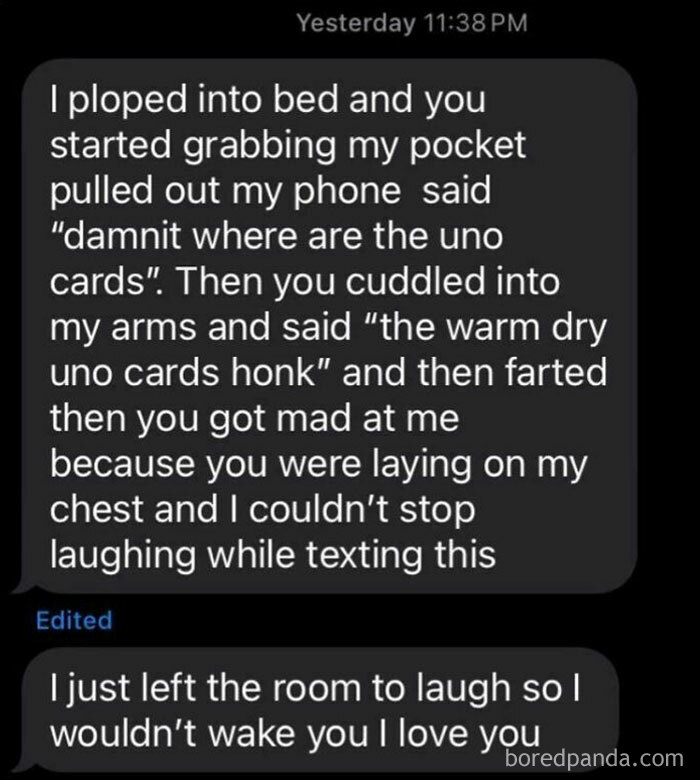Viewport: 700px width, 780px height.
Task: Click the line "then you got mad at me"
Action: tap(254, 419)
